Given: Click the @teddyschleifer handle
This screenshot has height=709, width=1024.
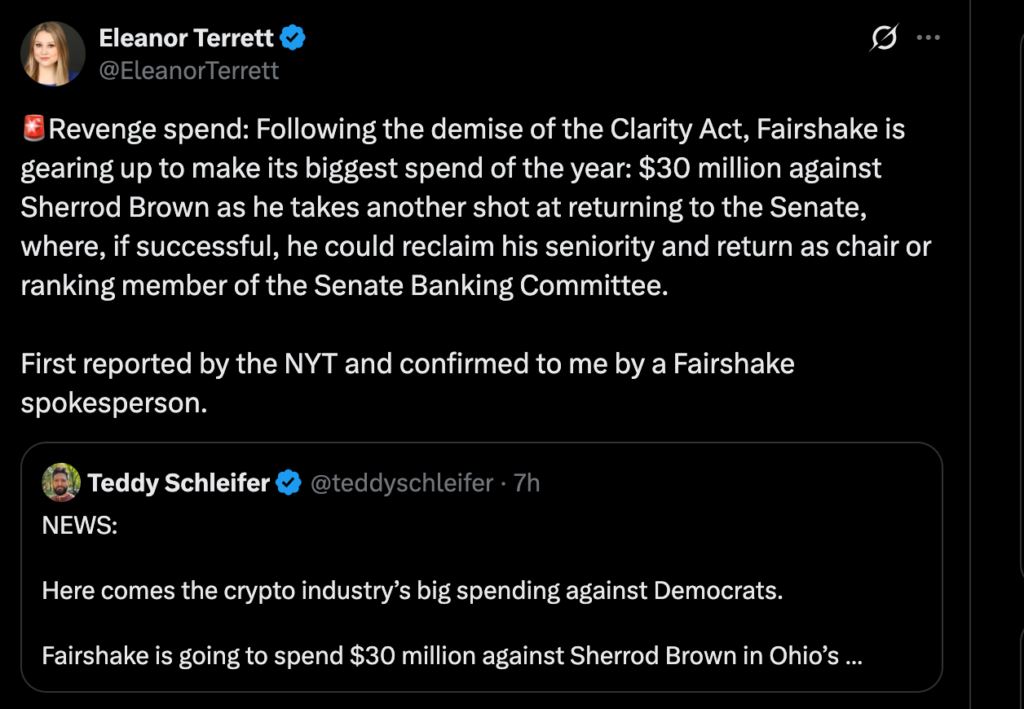Looking at the screenshot, I should pos(402,483).
